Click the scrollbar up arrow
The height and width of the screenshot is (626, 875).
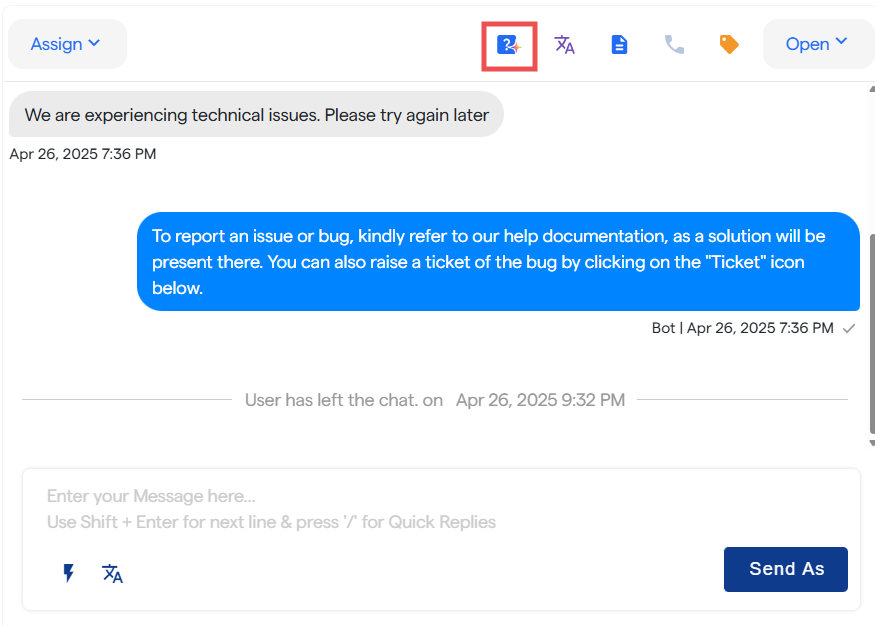point(871,90)
